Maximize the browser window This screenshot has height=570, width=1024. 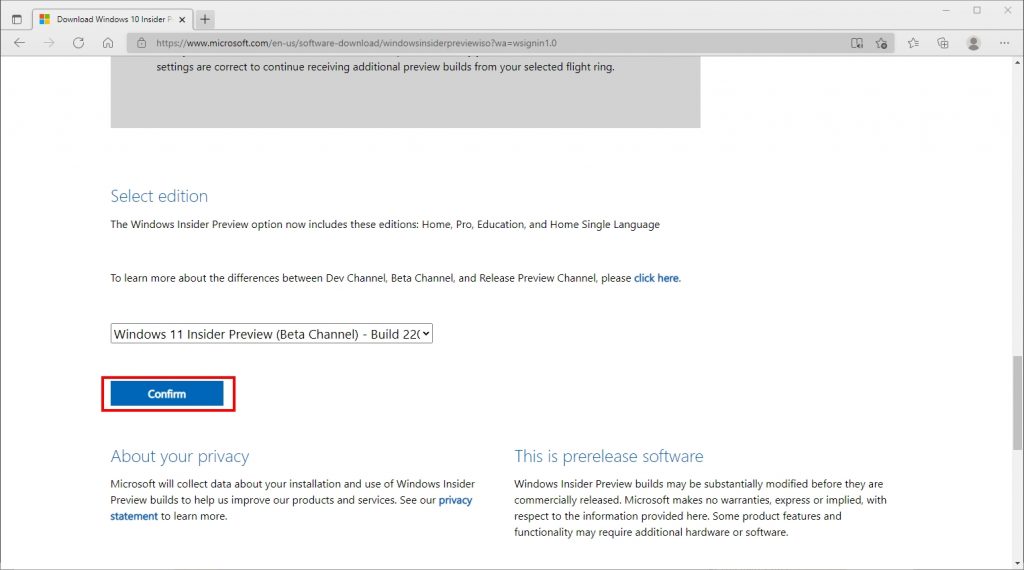[x=977, y=10]
